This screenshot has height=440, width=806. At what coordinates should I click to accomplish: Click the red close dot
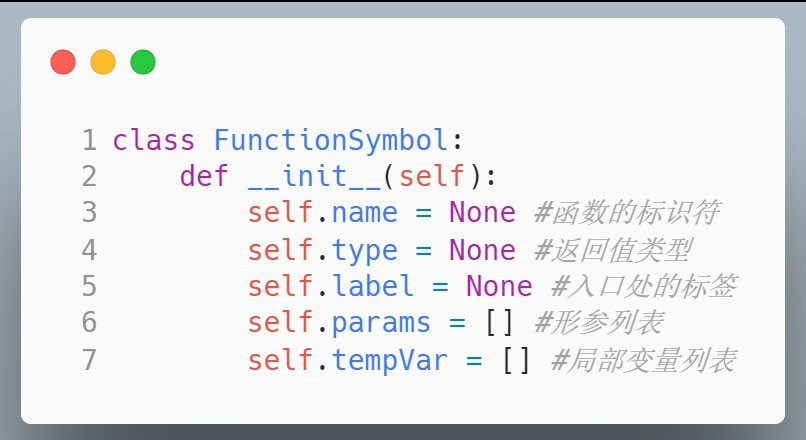pos(63,62)
